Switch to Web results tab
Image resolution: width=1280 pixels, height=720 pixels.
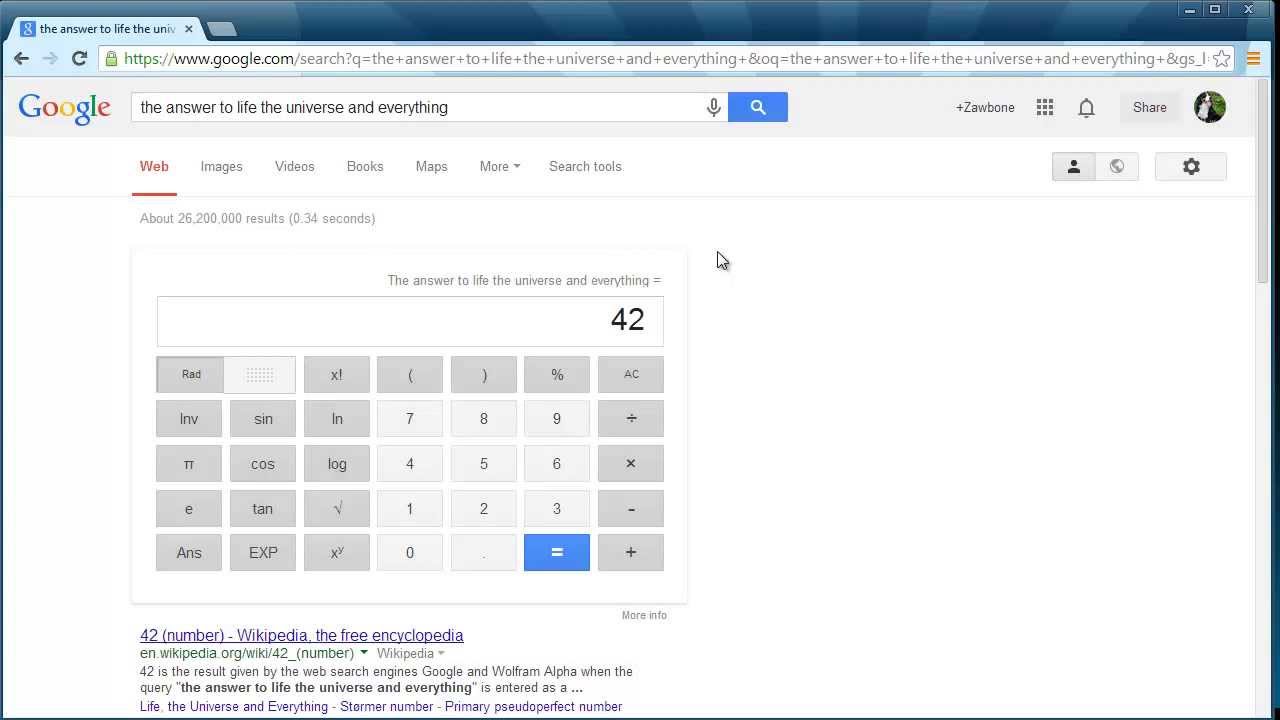[x=154, y=167]
